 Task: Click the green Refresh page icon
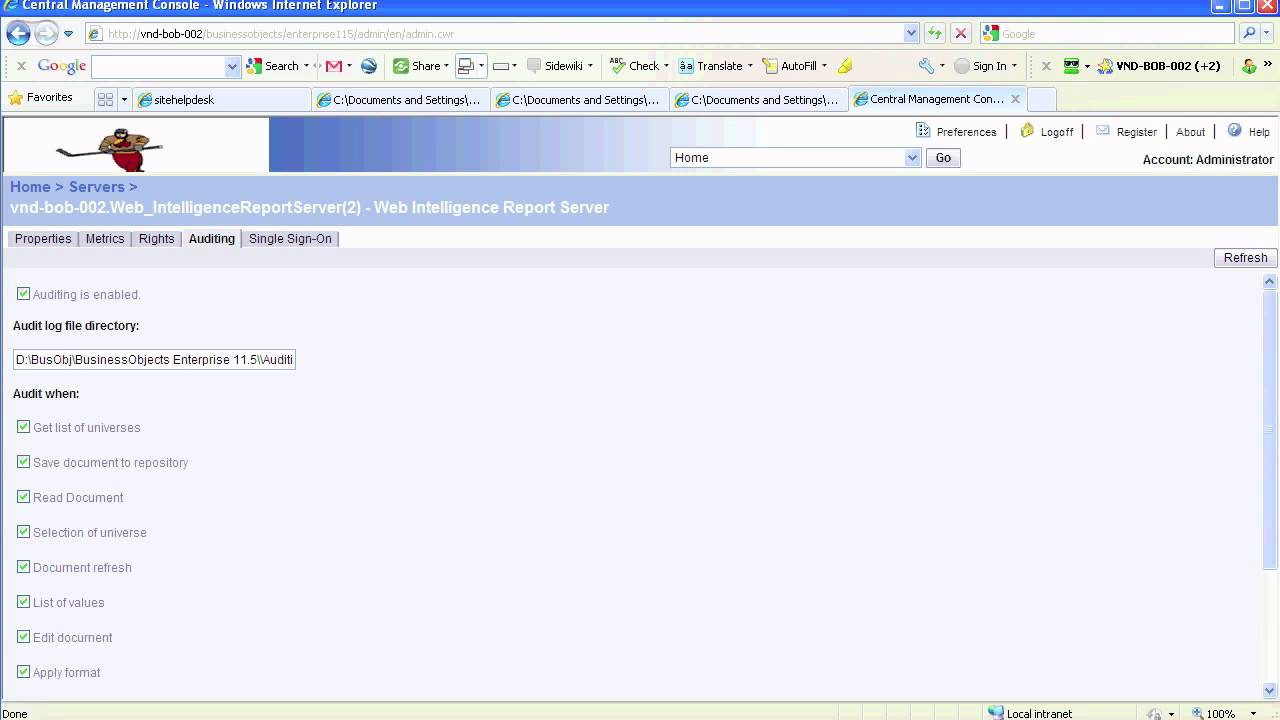(935, 33)
